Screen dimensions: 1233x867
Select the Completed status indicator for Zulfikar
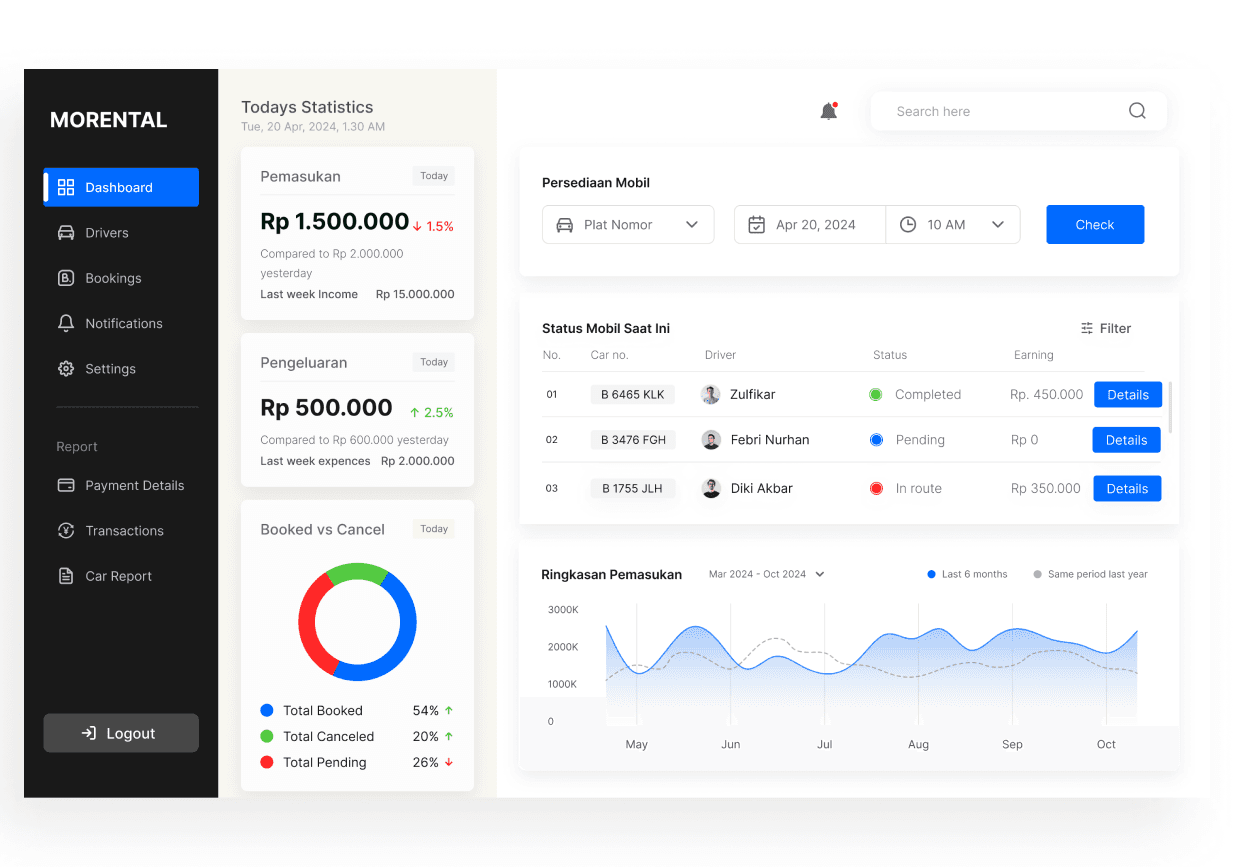877,394
